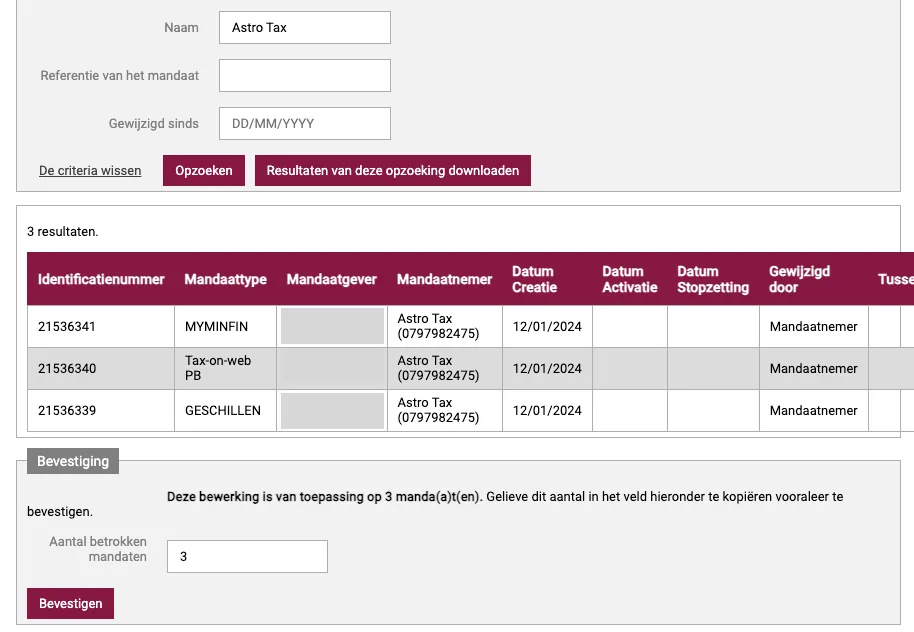Select the Identificatienummer column header
The height and width of the screenshot is (632, 914).
tap(101, 279)
